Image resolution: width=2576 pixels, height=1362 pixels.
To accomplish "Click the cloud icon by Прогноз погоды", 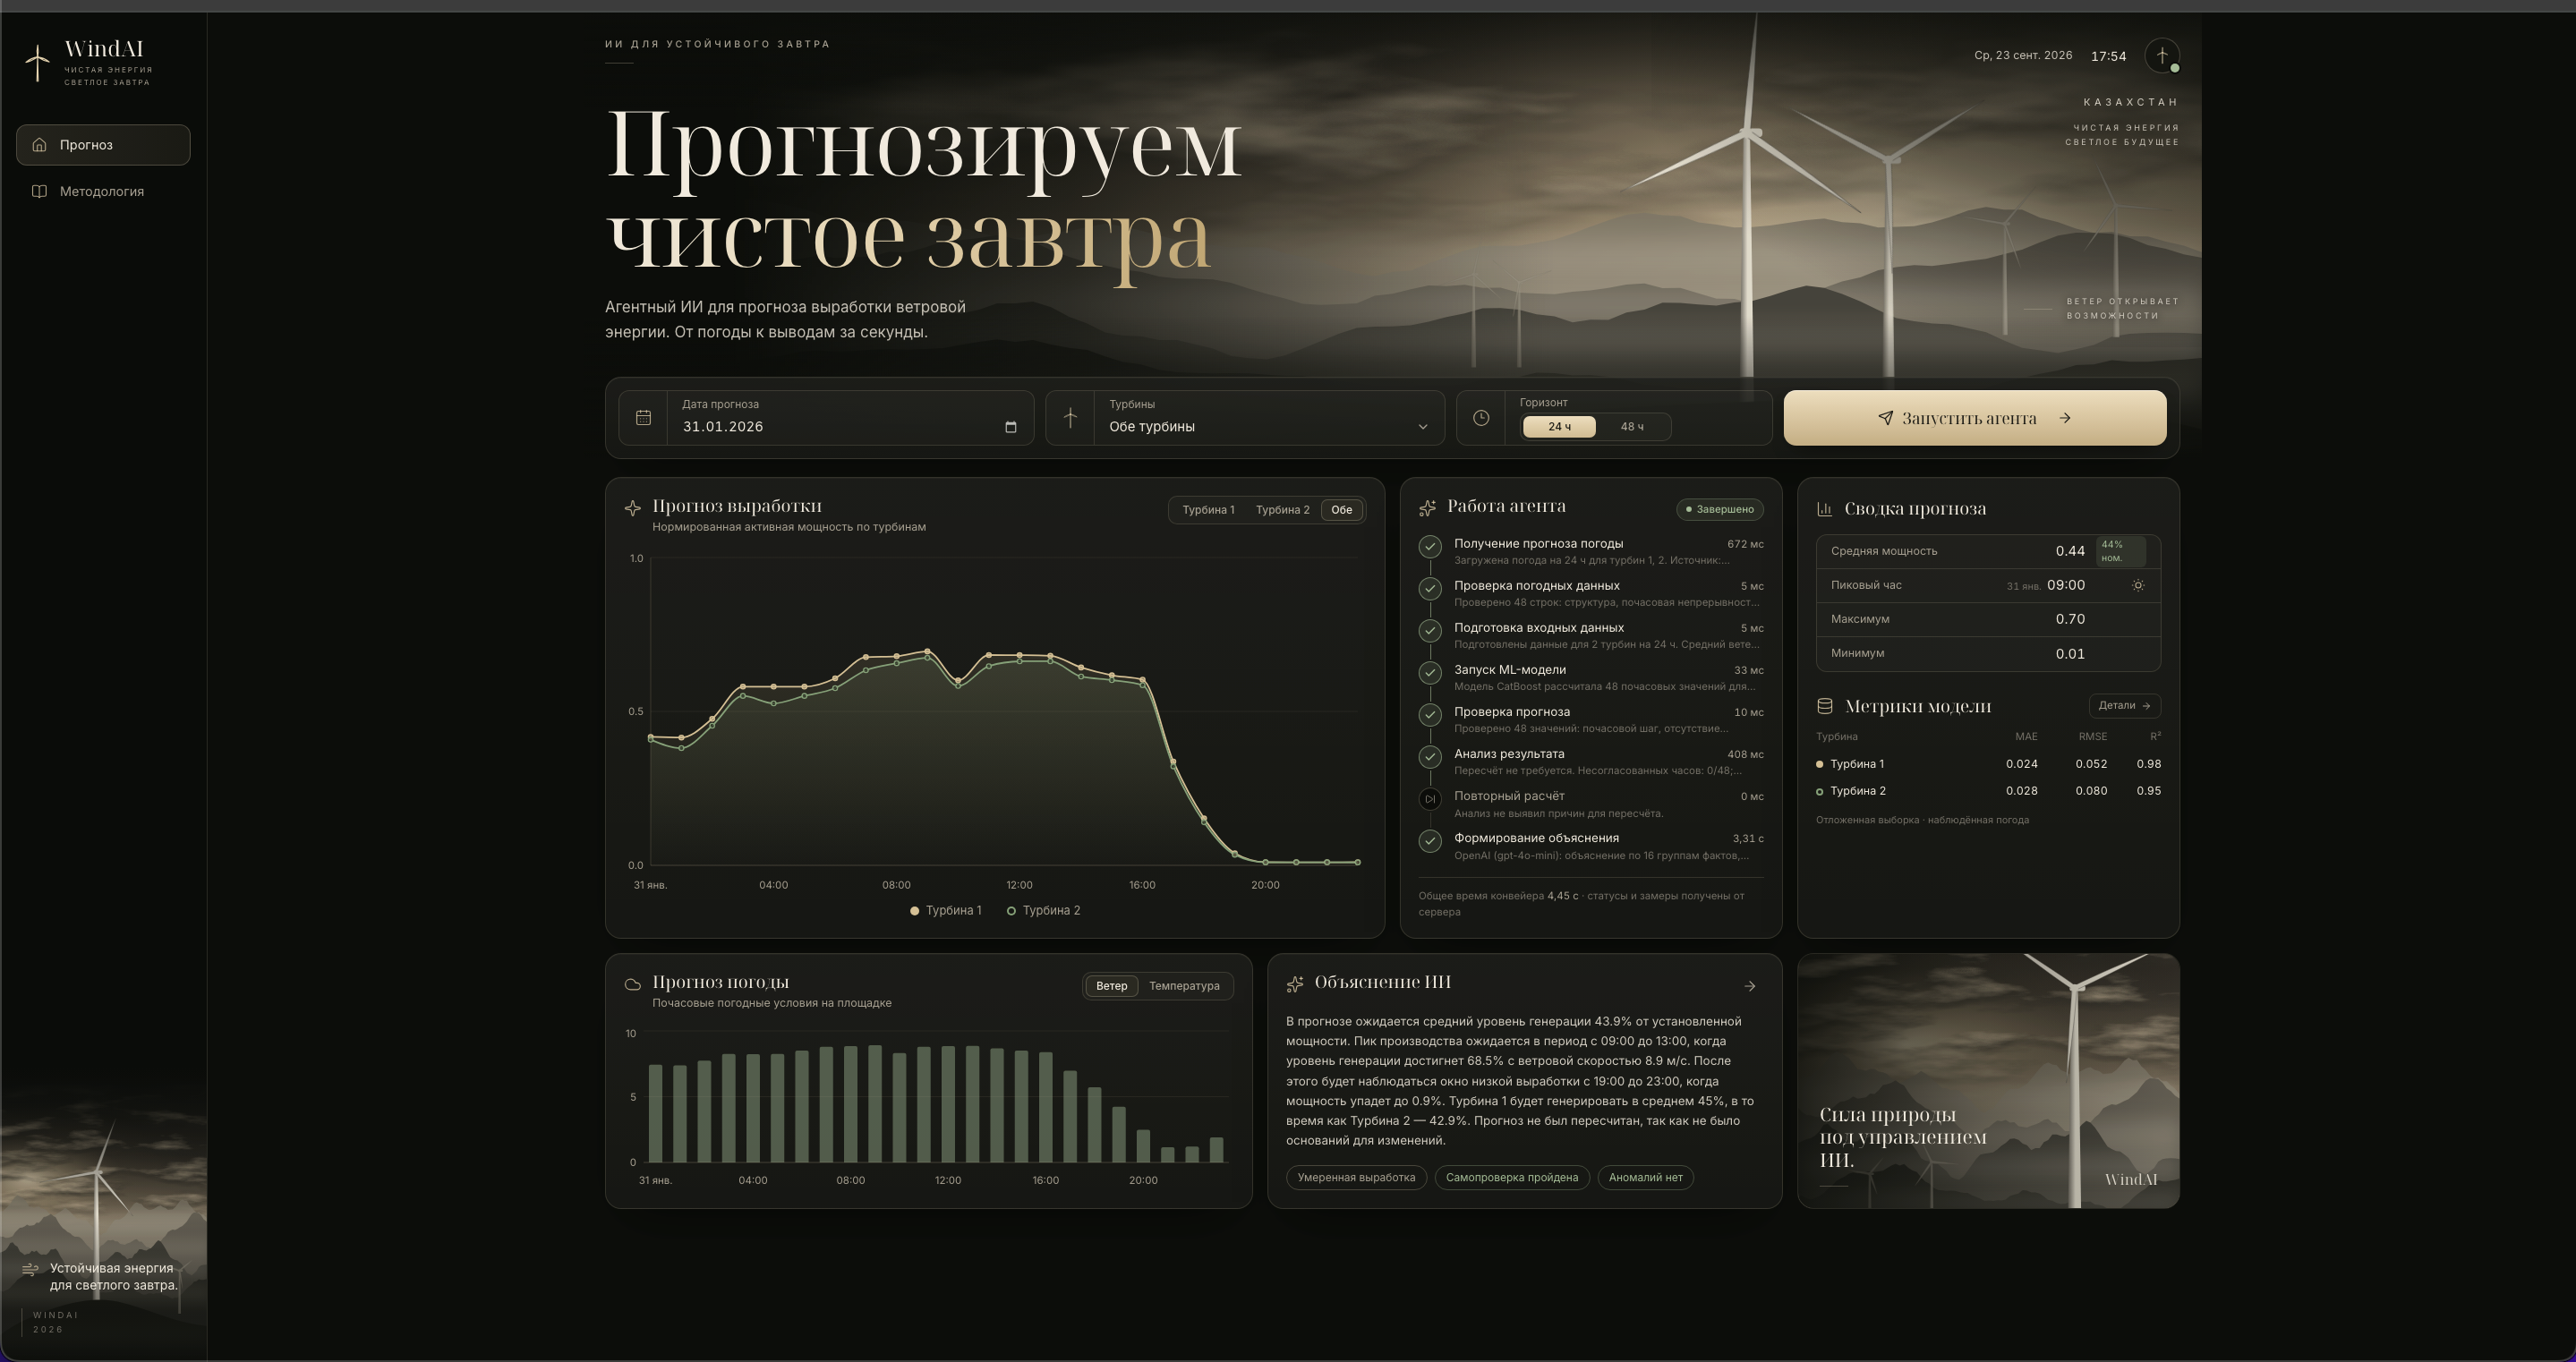I will [x=632, y=985].
